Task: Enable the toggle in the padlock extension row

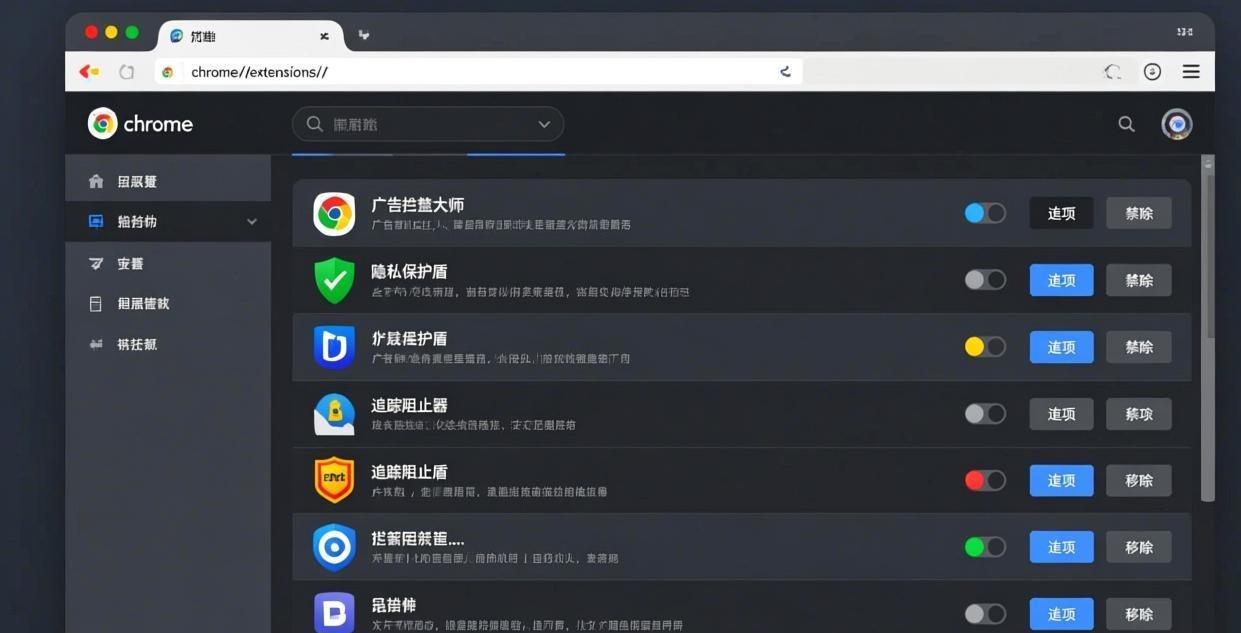Action: (985, 414)
